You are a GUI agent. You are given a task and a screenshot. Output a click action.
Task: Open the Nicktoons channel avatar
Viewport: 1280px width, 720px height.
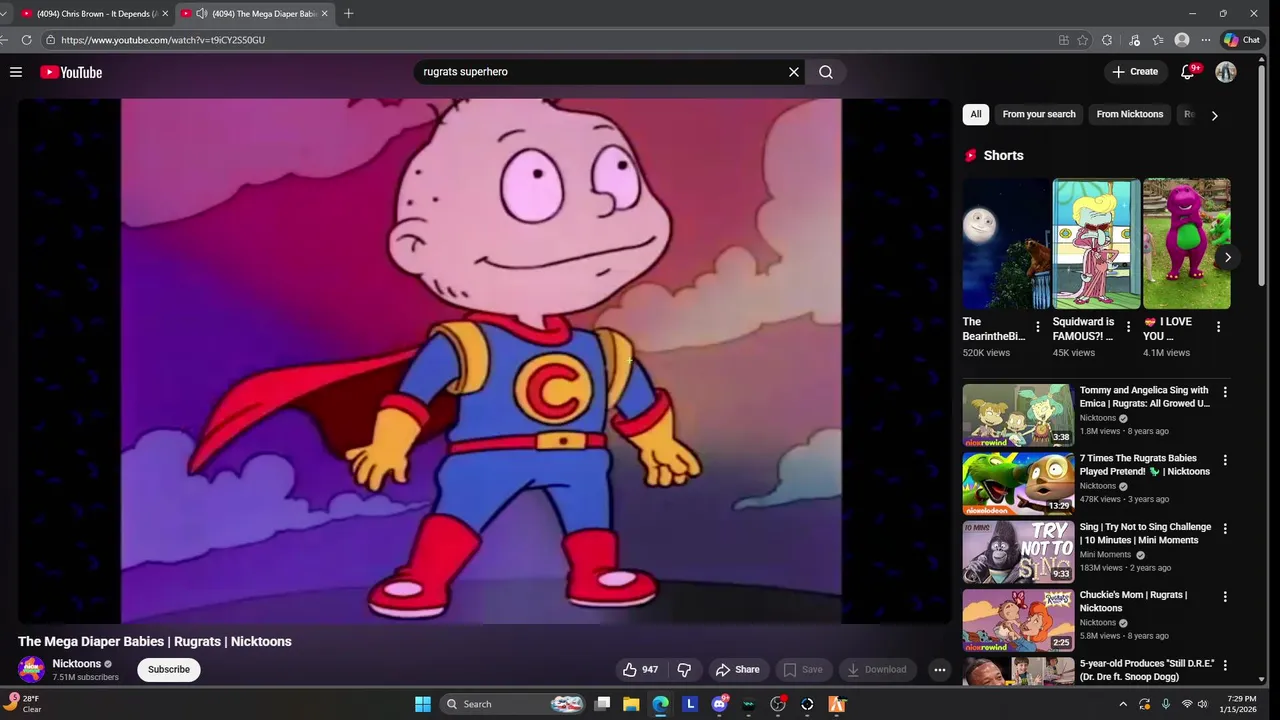pos(32,670)
